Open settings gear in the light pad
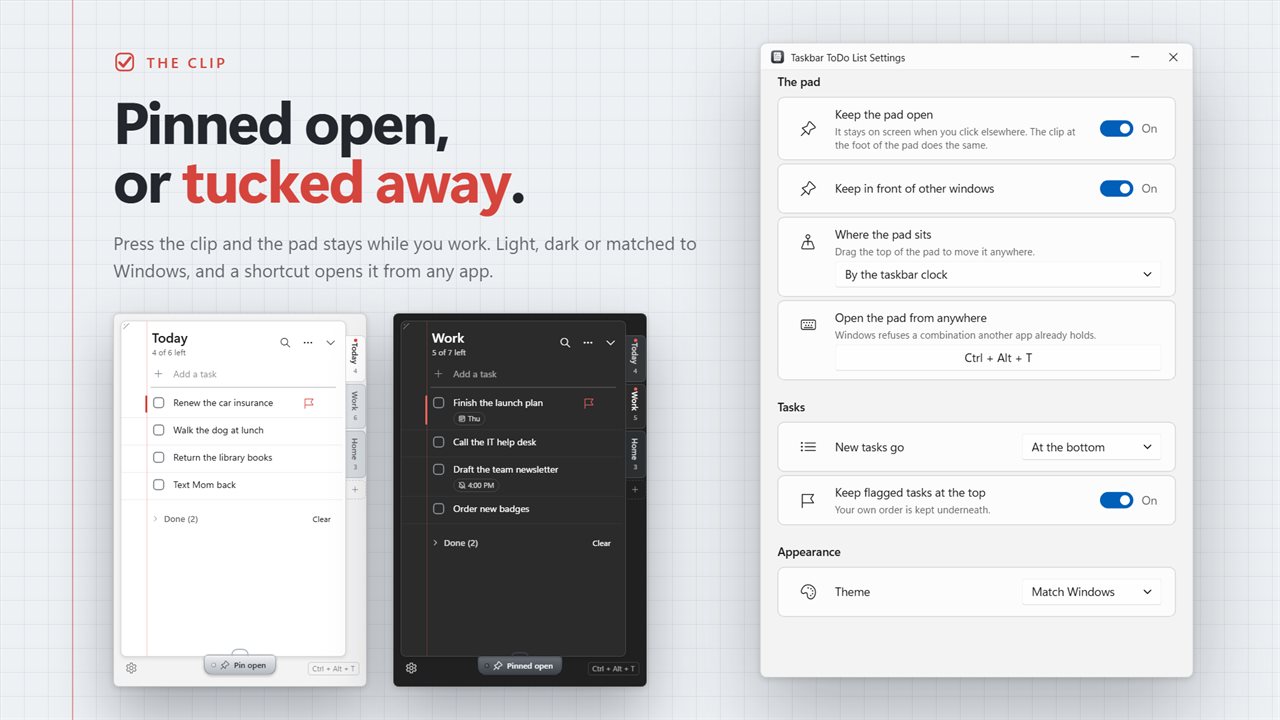1280x720 pixels. pos(131,668)
